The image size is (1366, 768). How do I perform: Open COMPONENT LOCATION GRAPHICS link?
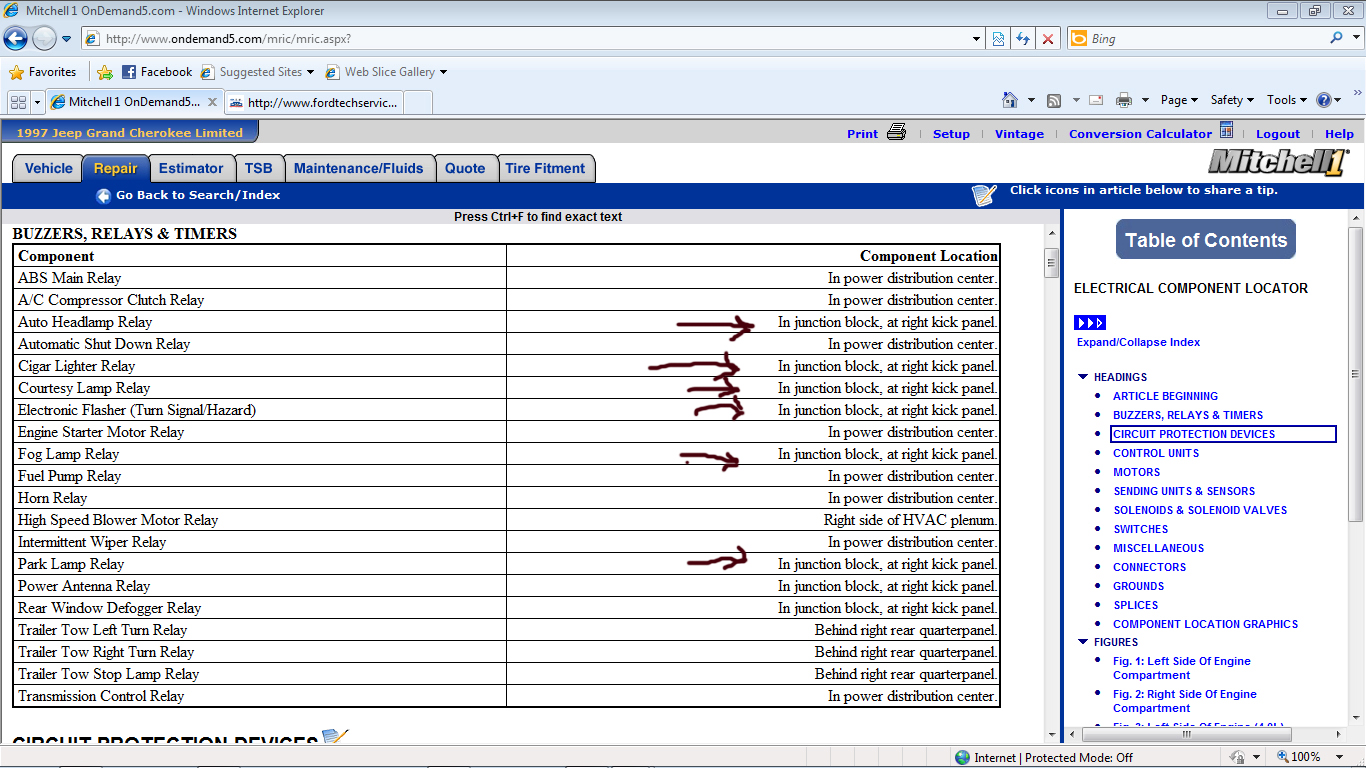point(1205,624)
